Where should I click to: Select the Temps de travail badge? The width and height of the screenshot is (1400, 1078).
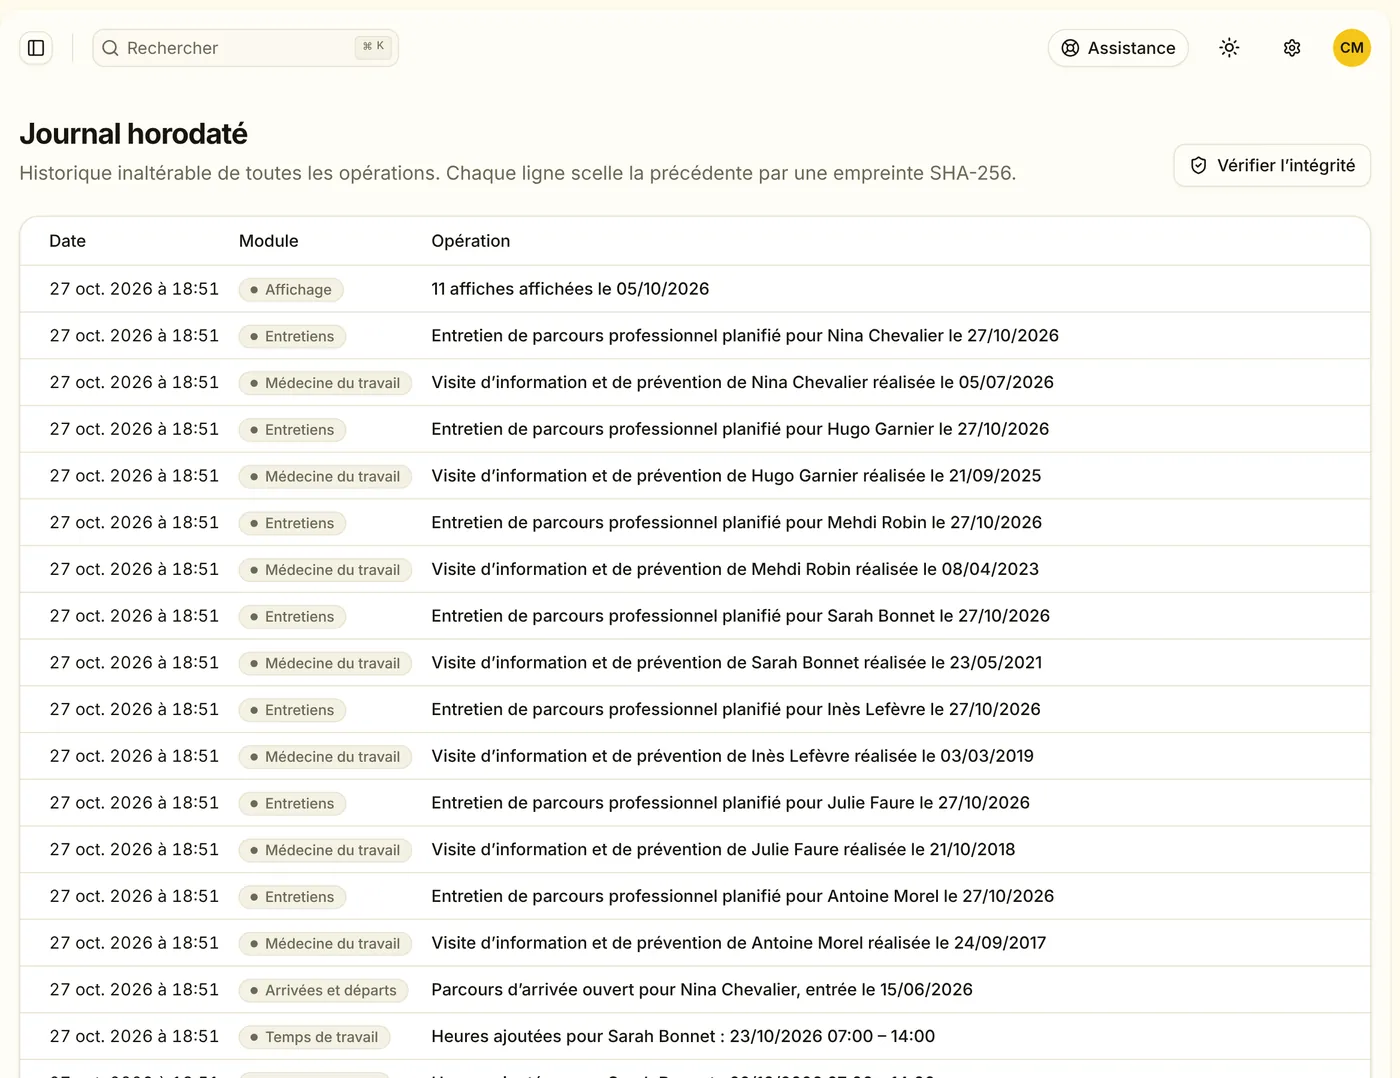(x=314, y=1038)
